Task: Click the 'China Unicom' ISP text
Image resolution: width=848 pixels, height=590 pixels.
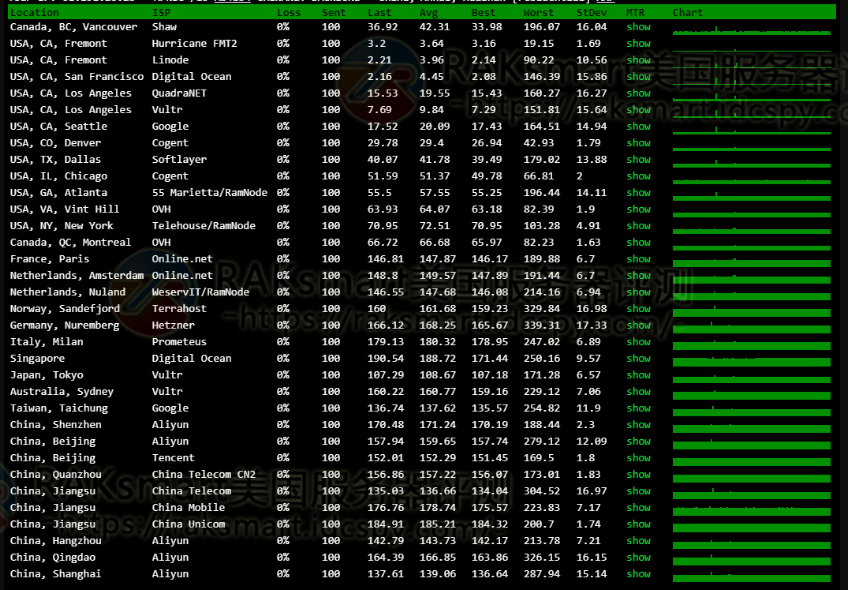Action: tap(188, 525)
